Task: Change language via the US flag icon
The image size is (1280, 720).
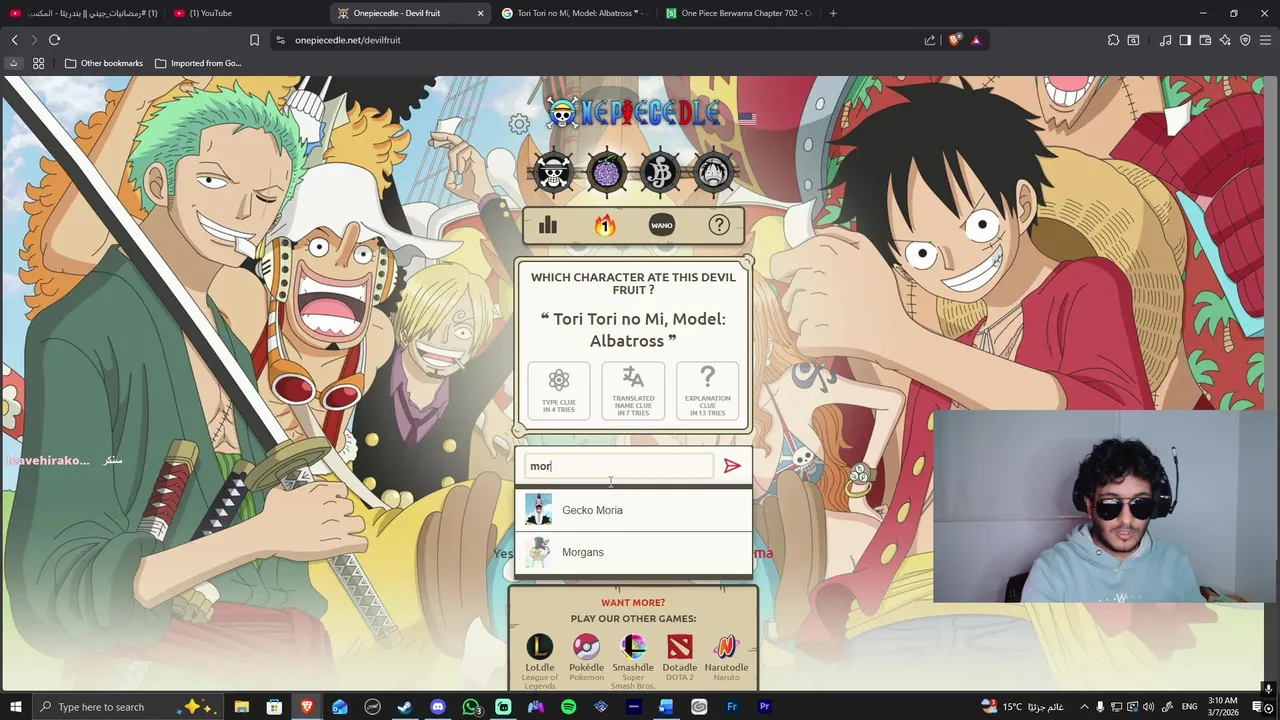Action: click(747, 118)
